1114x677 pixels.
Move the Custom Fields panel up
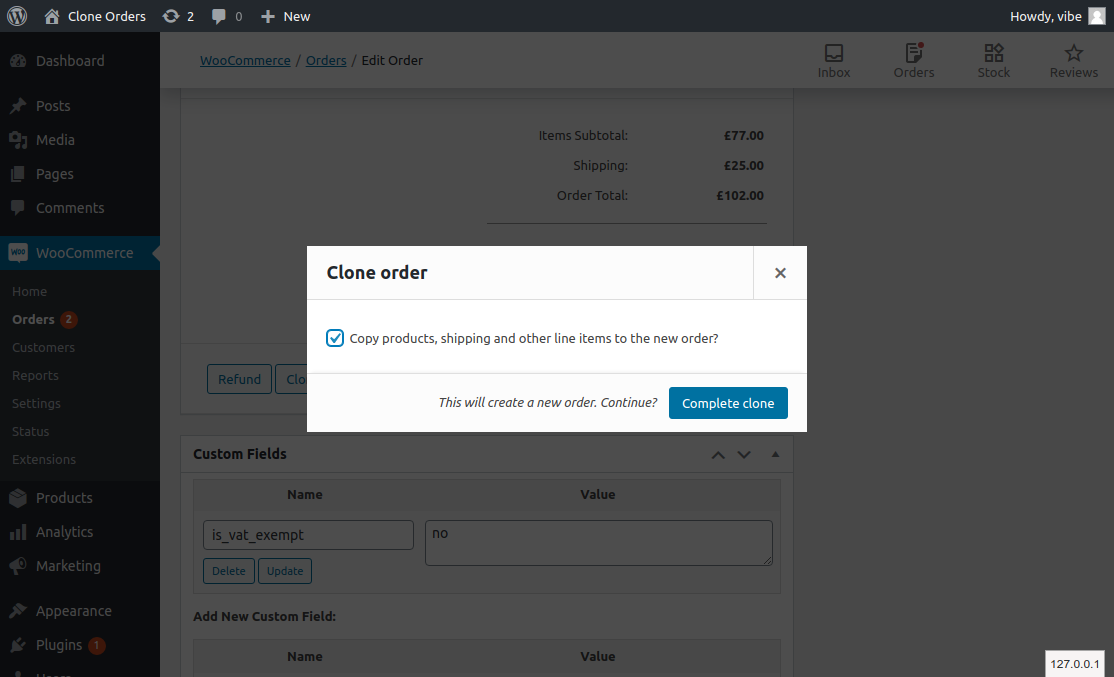[x=718, y=454]
